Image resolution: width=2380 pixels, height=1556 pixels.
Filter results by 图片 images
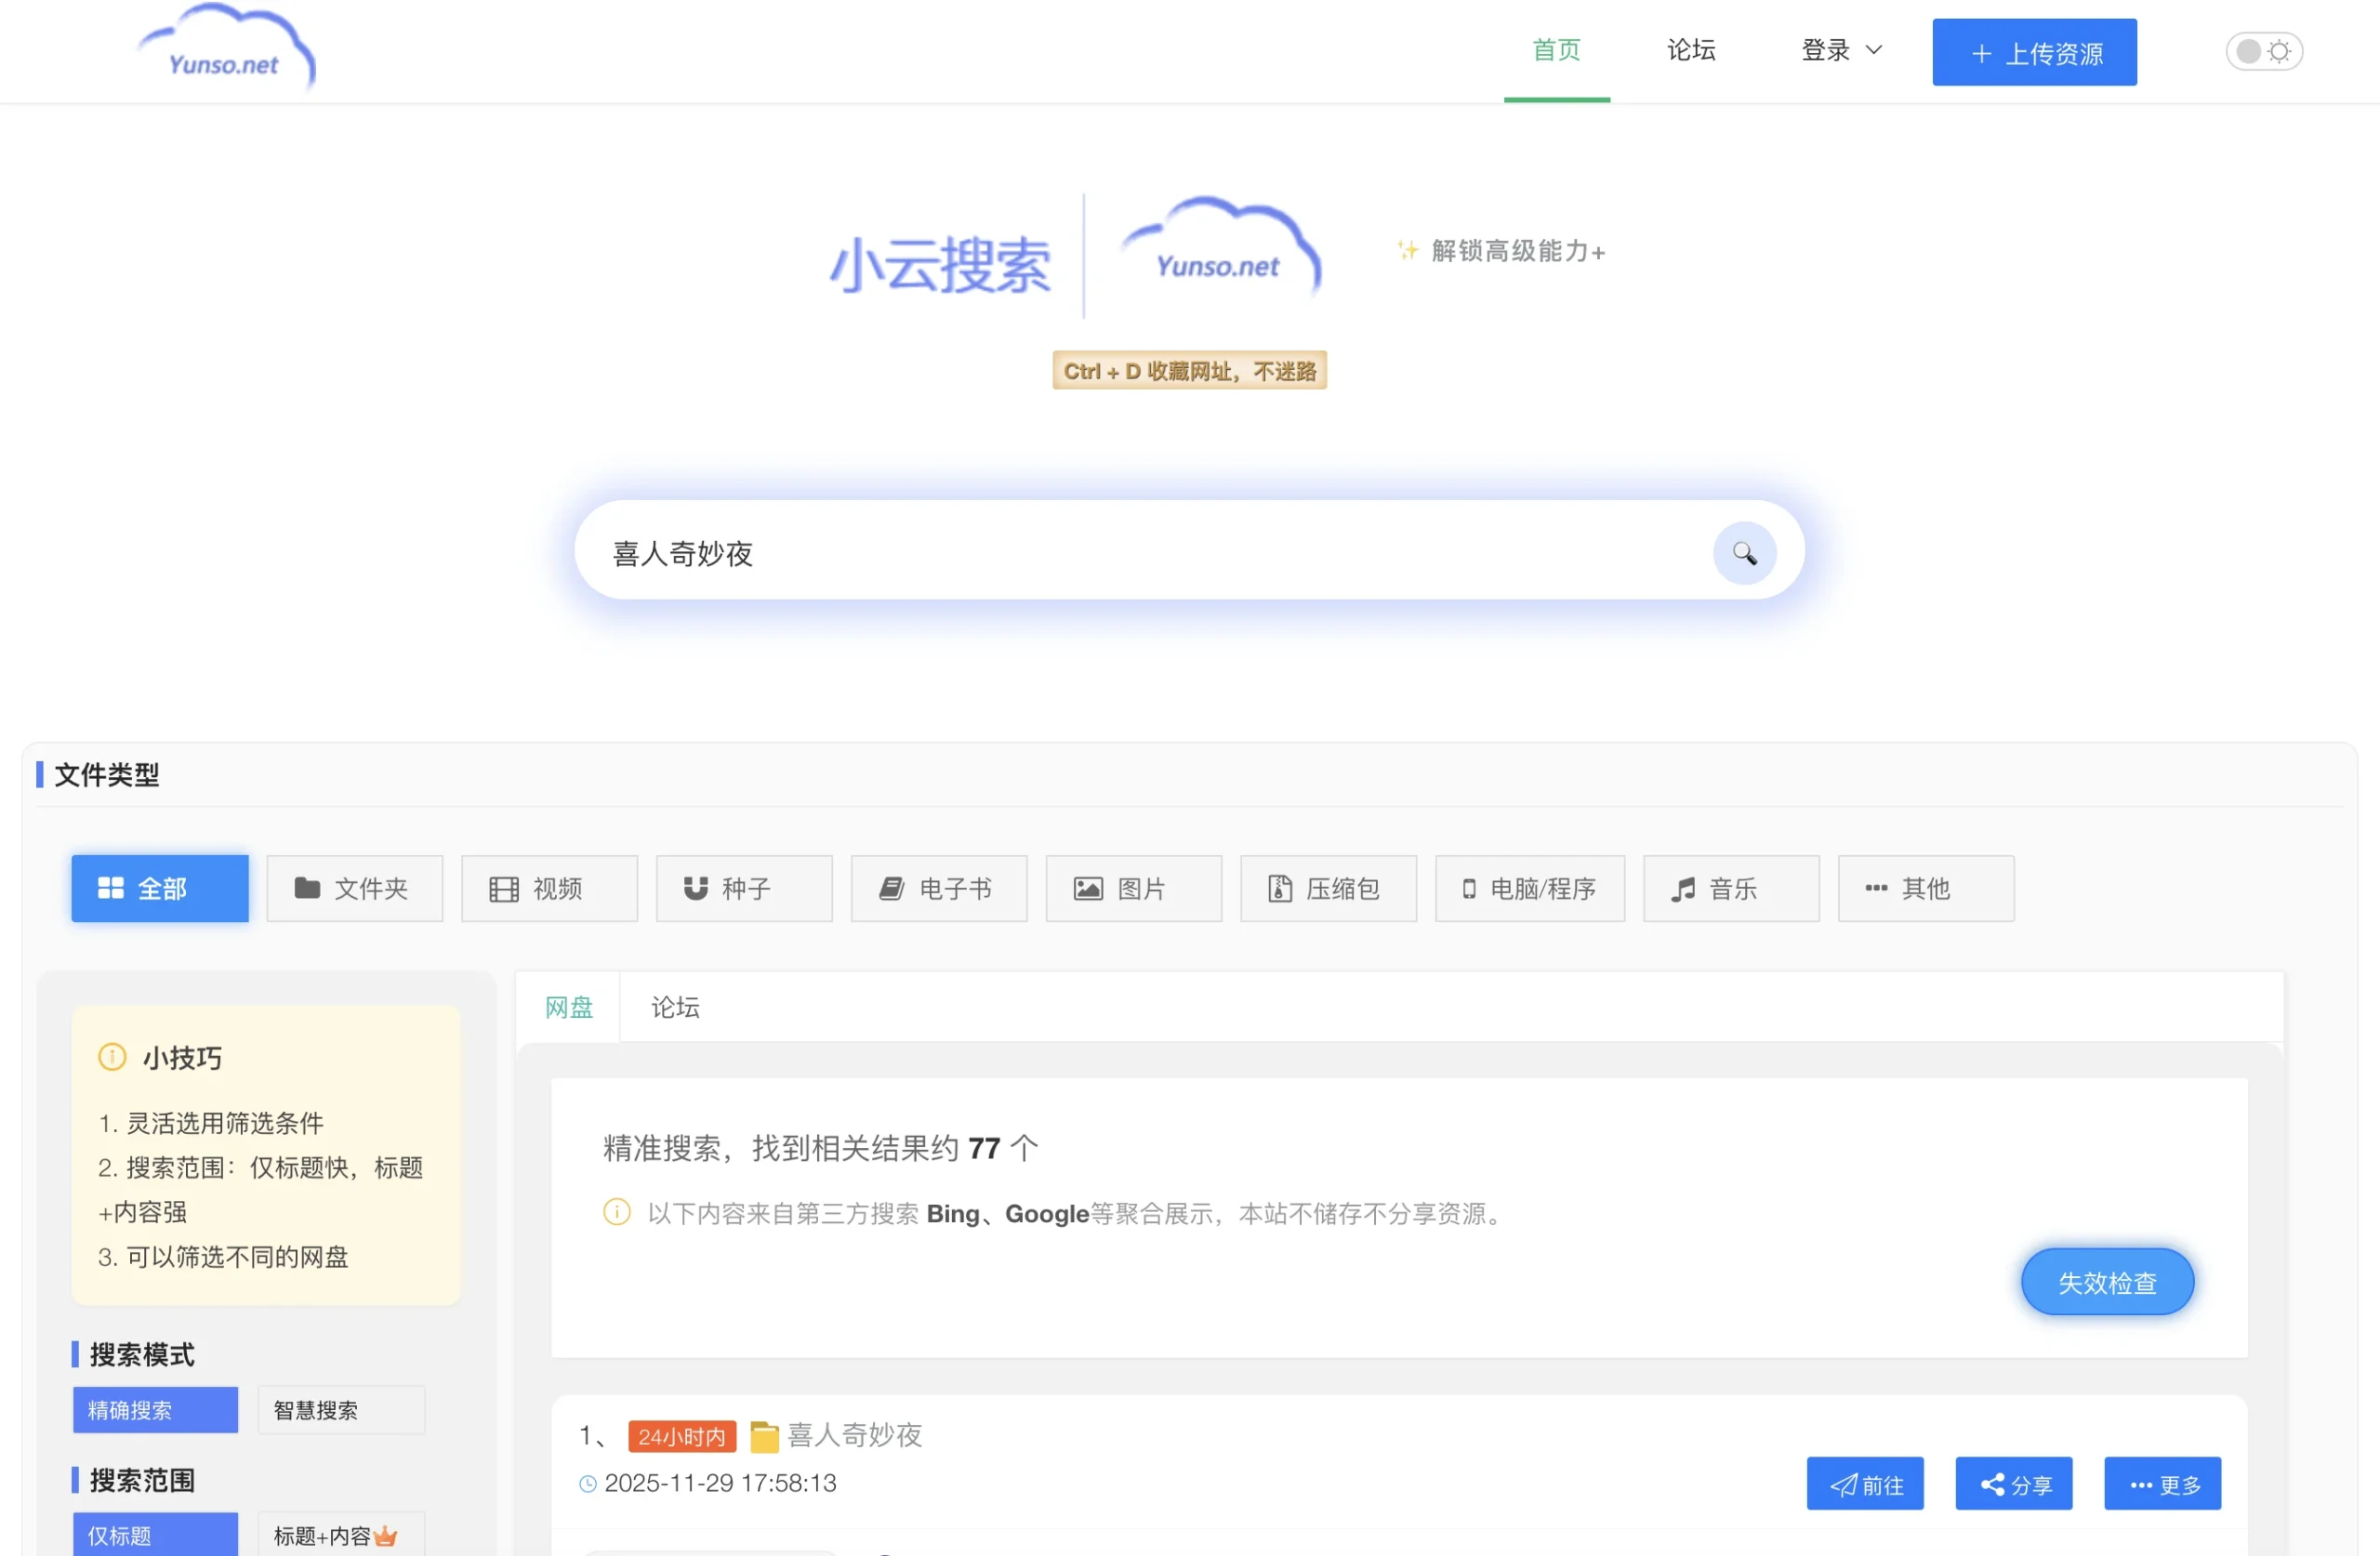pyautogui.click(x=1133, y=888)
